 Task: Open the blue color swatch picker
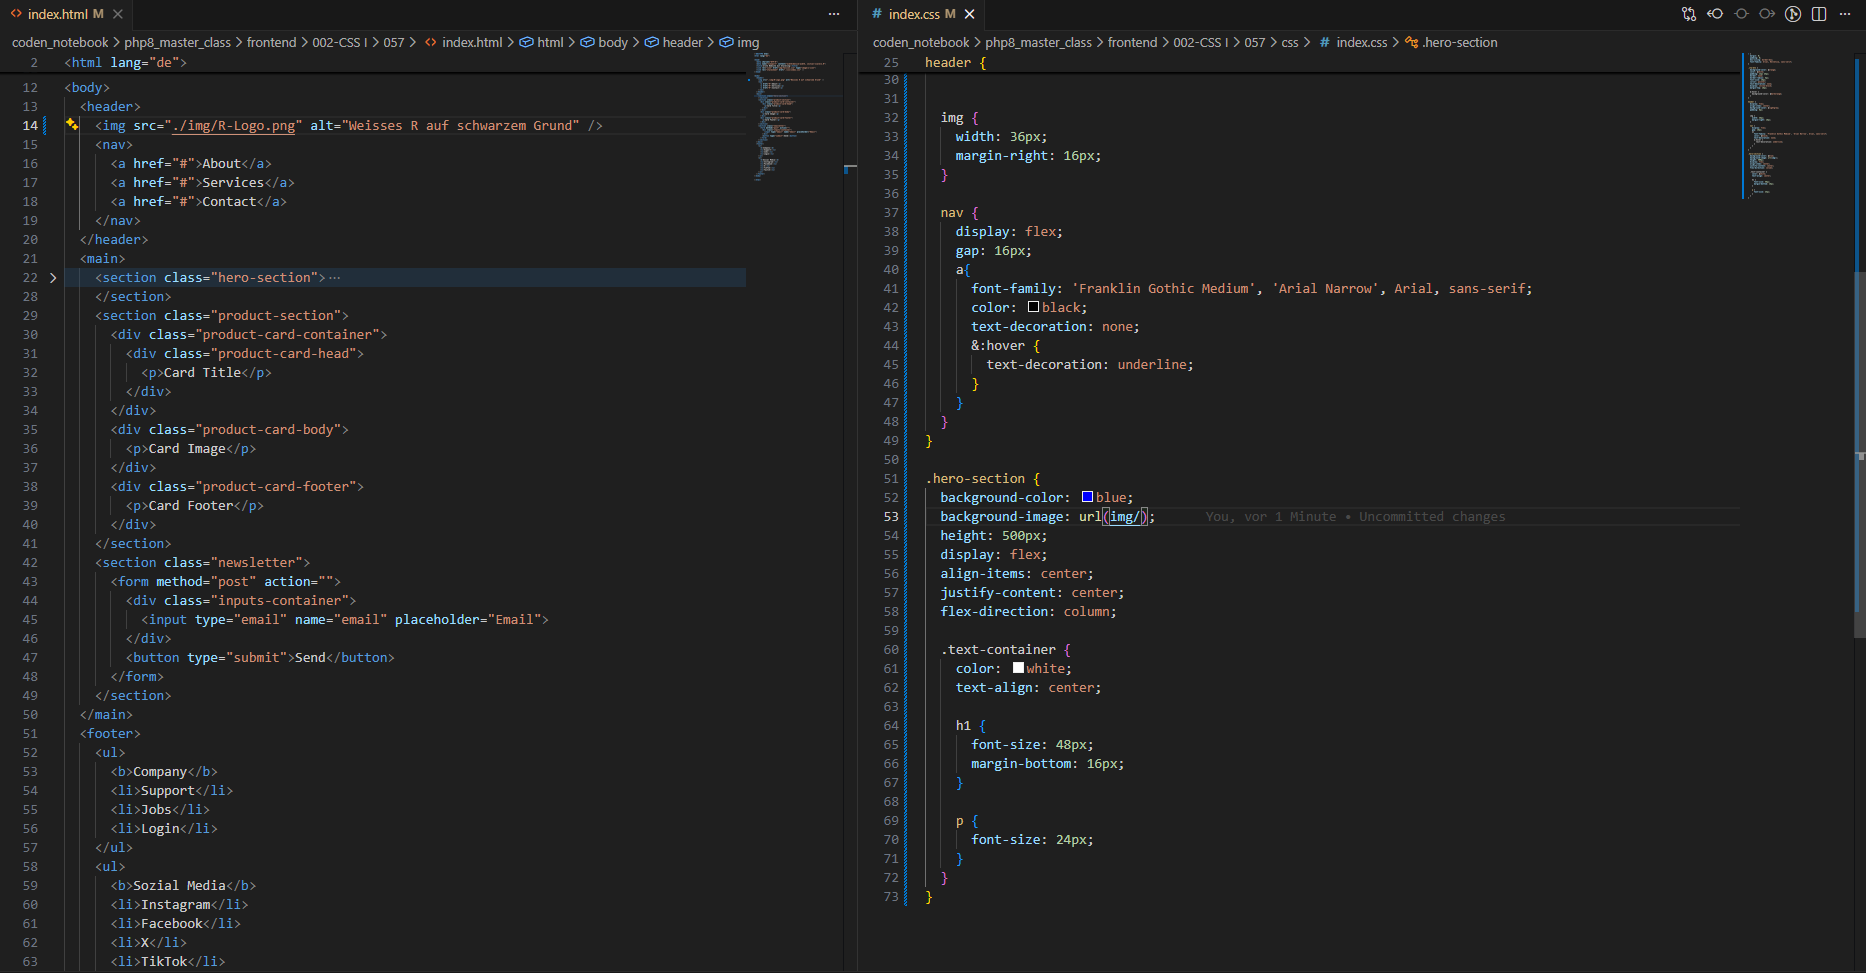pos(1087,497)
